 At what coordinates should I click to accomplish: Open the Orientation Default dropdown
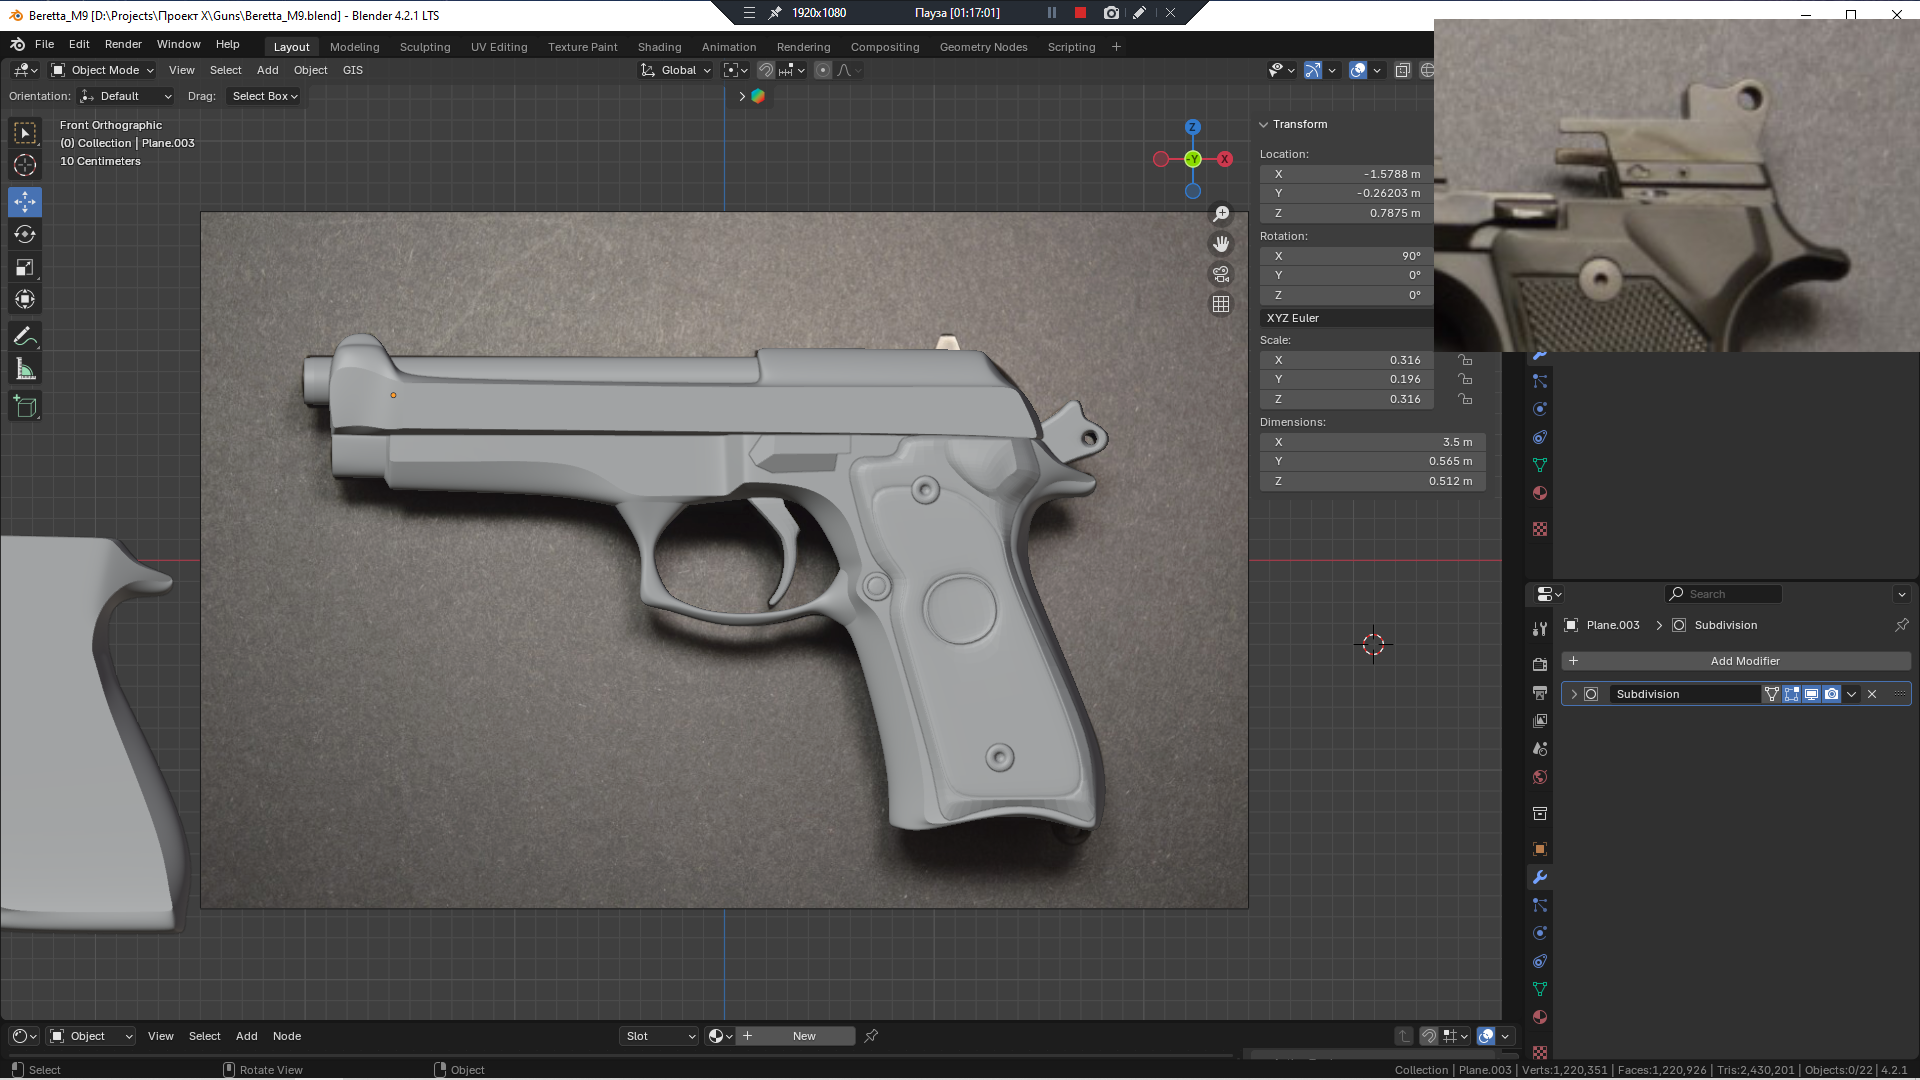(x=126, y=96)
